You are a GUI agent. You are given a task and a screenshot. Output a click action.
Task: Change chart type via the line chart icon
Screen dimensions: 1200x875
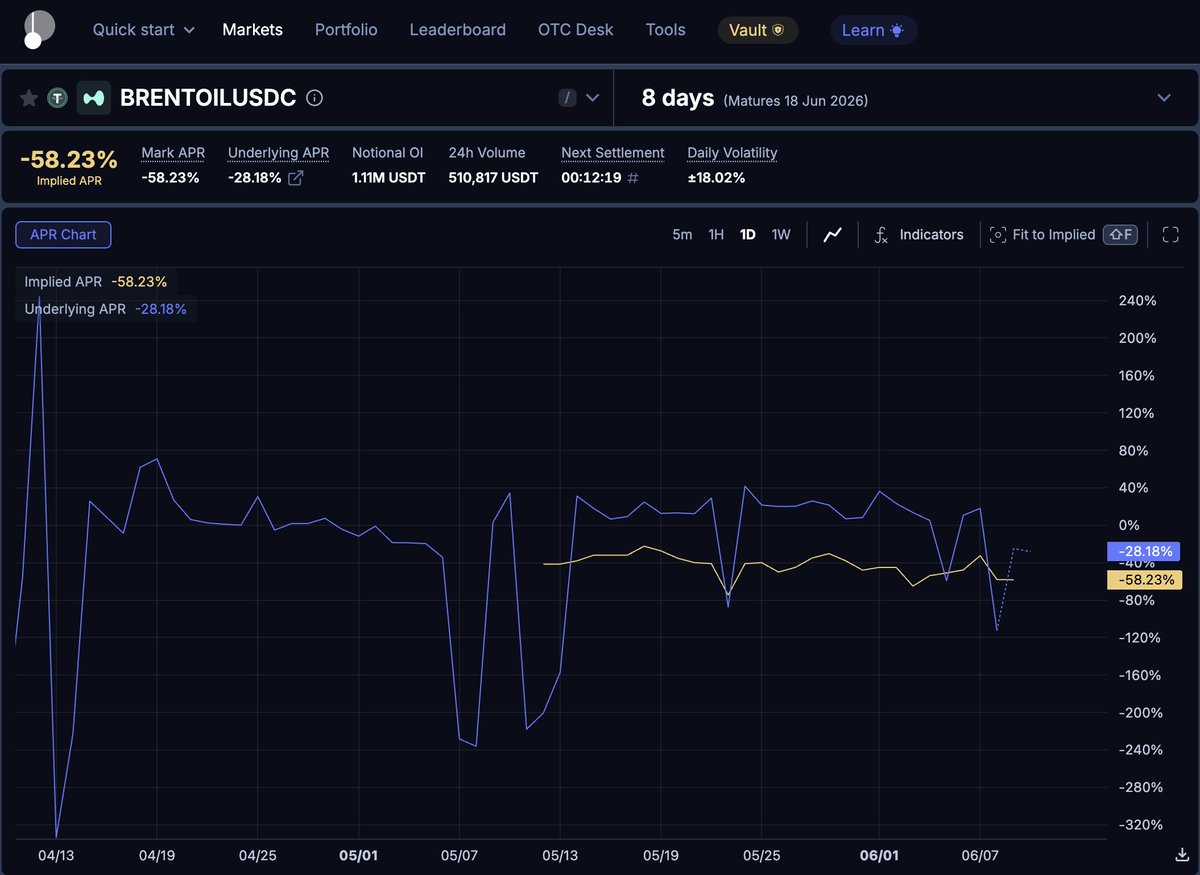click(x=833, y=235)
